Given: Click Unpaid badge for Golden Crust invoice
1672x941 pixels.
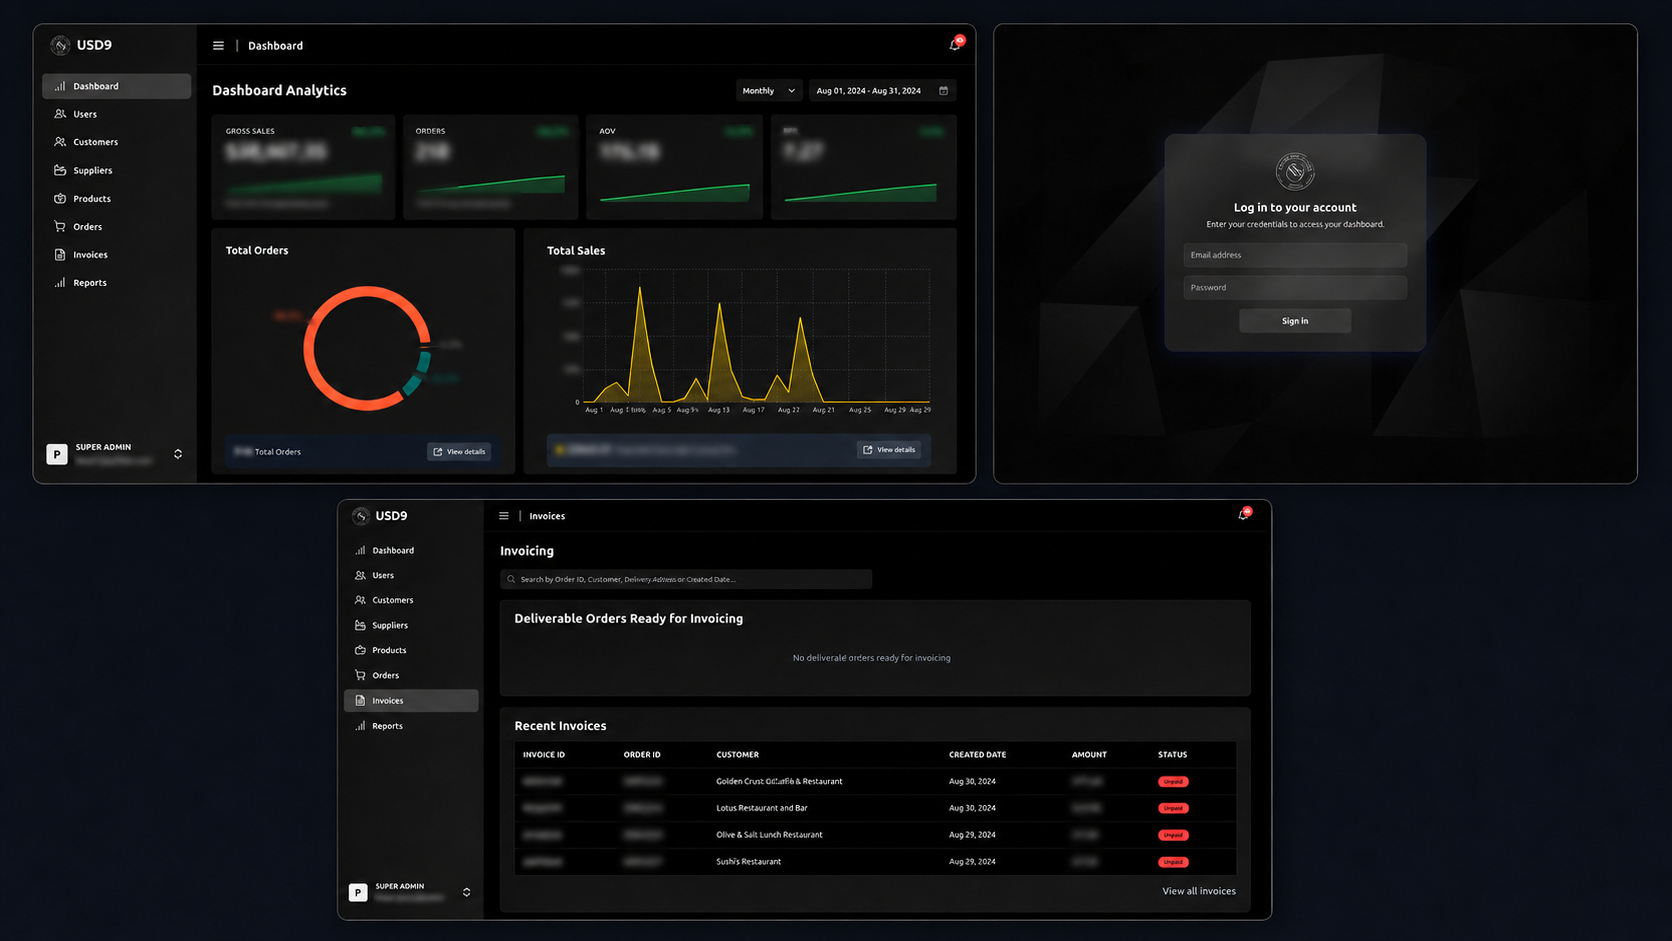Looking at the screenshot, I should click(x=1173, y=782).
